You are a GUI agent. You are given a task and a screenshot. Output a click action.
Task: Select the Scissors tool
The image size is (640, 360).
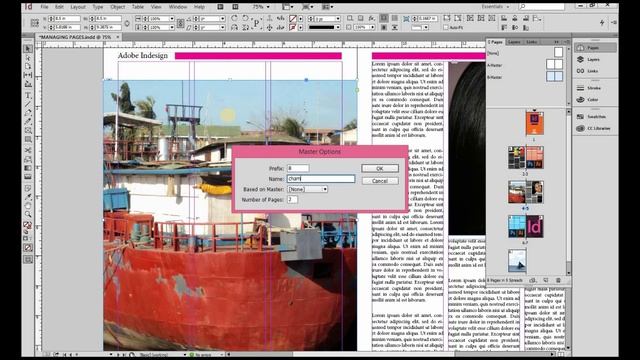28,150
